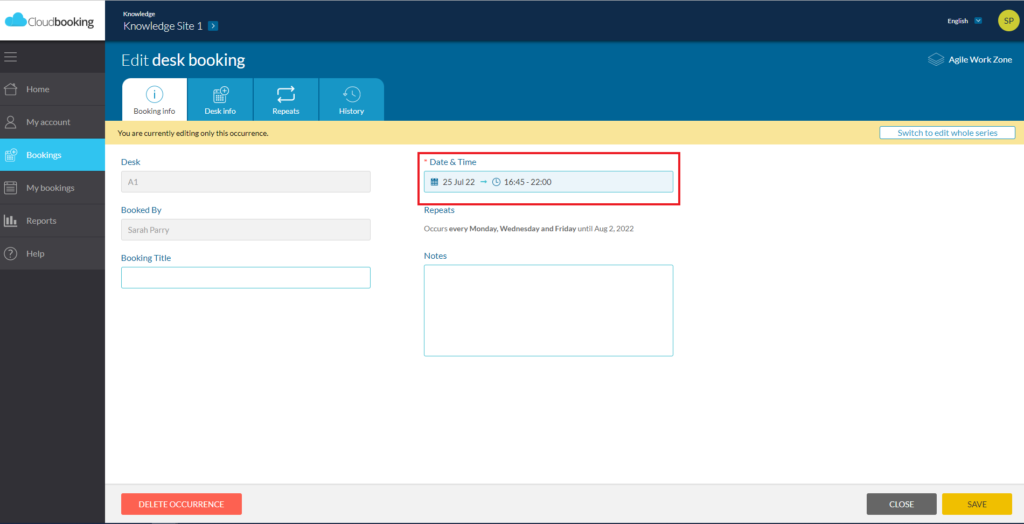Click the History clock icon
The height and width of the screenshot is (524, 1024).
[x=351, y=95]
